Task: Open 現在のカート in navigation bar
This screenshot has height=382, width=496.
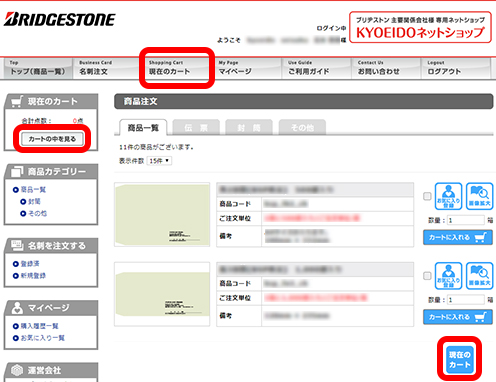Action: 177,68
